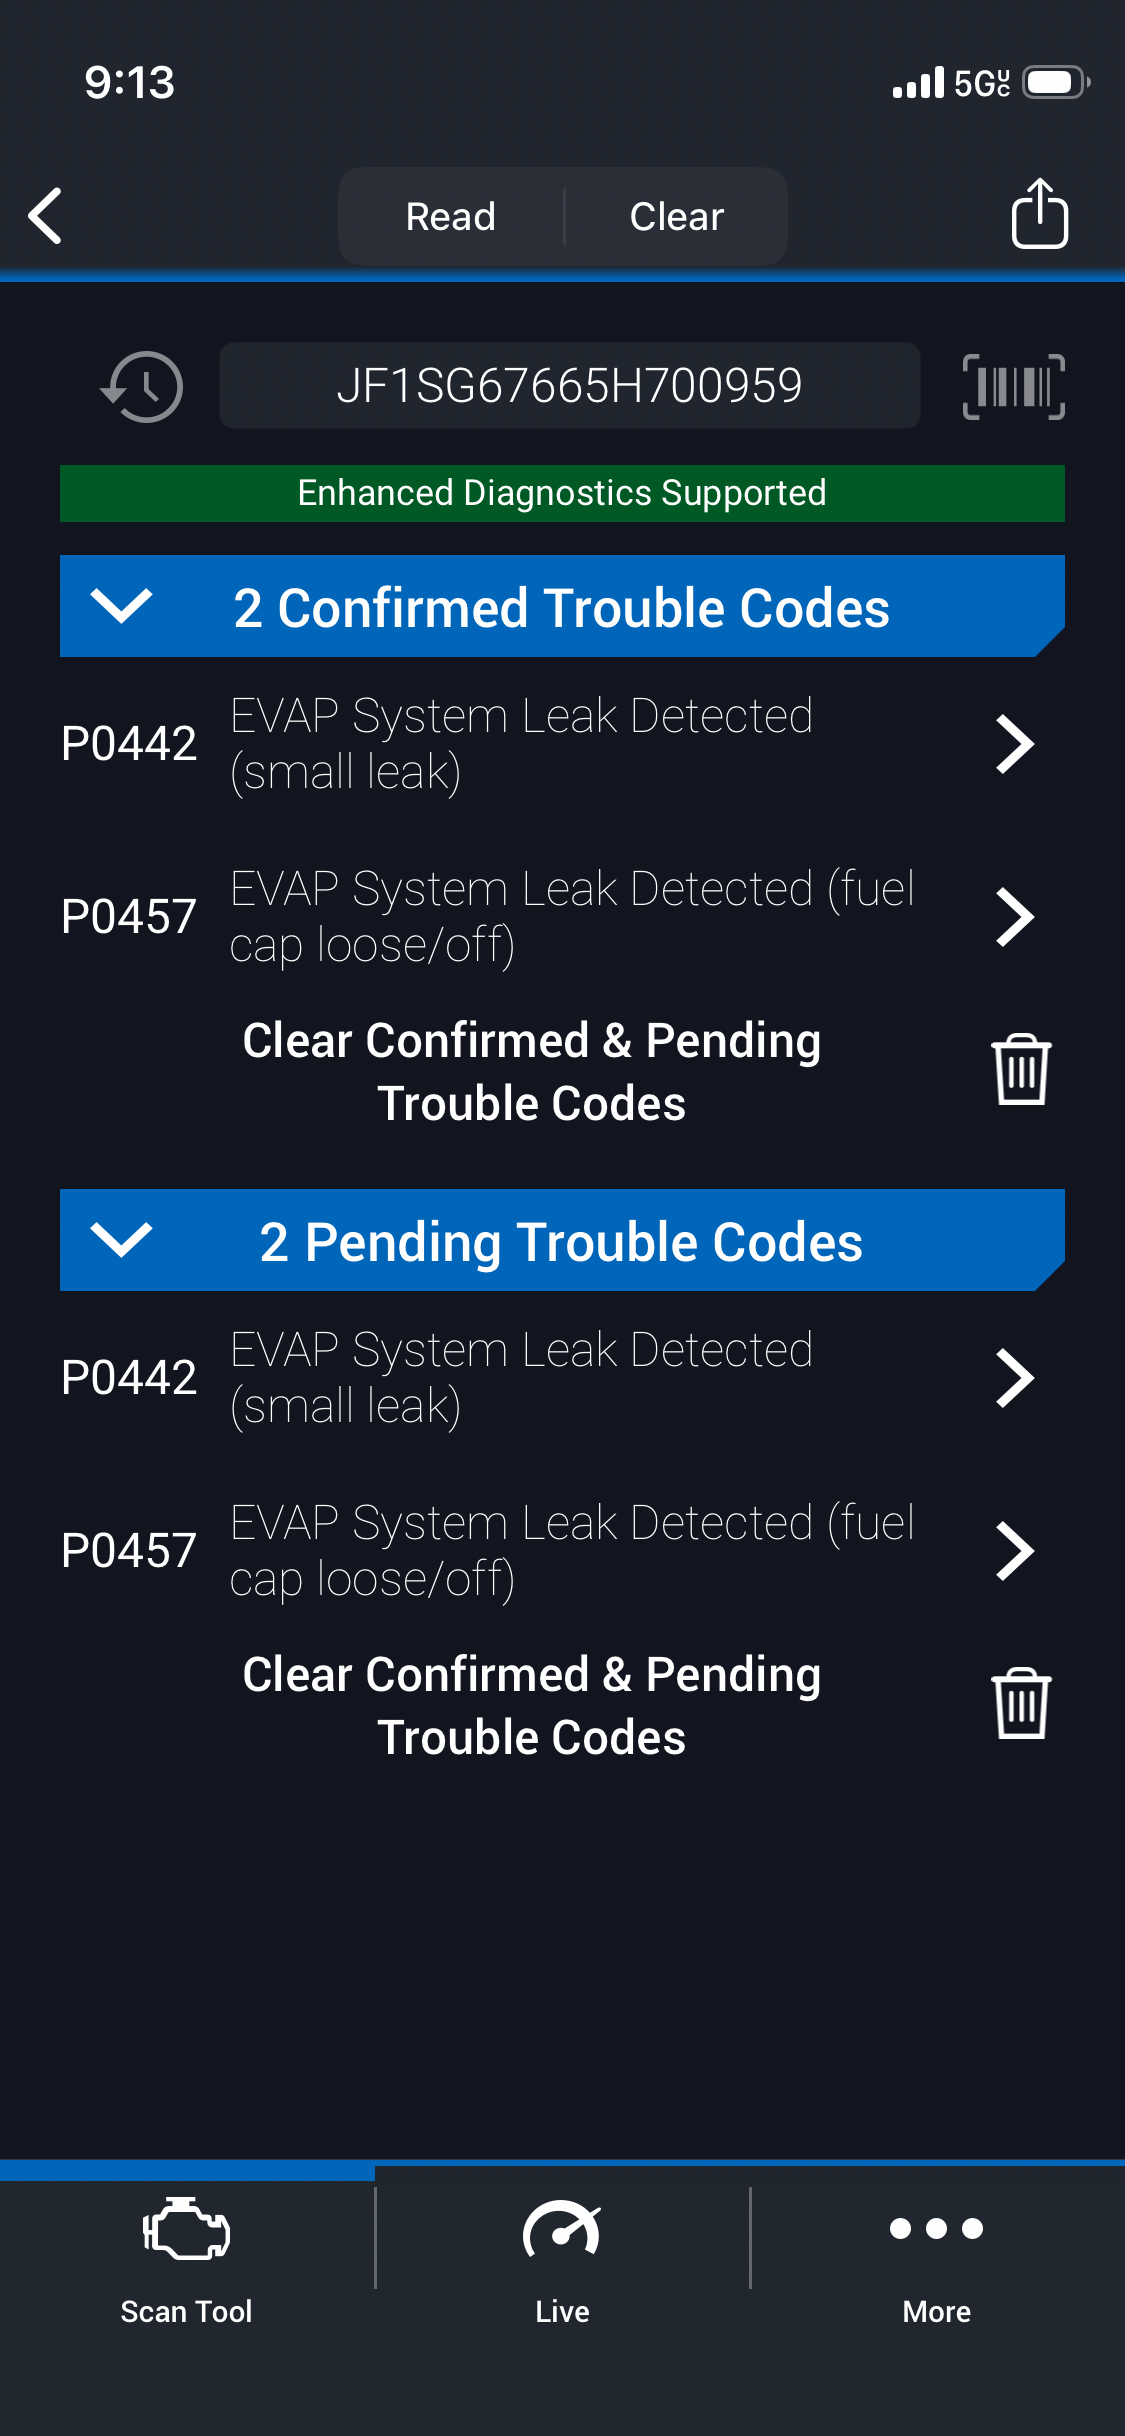Tap the barcode VIN scanner icon

tap(1013, 386)
